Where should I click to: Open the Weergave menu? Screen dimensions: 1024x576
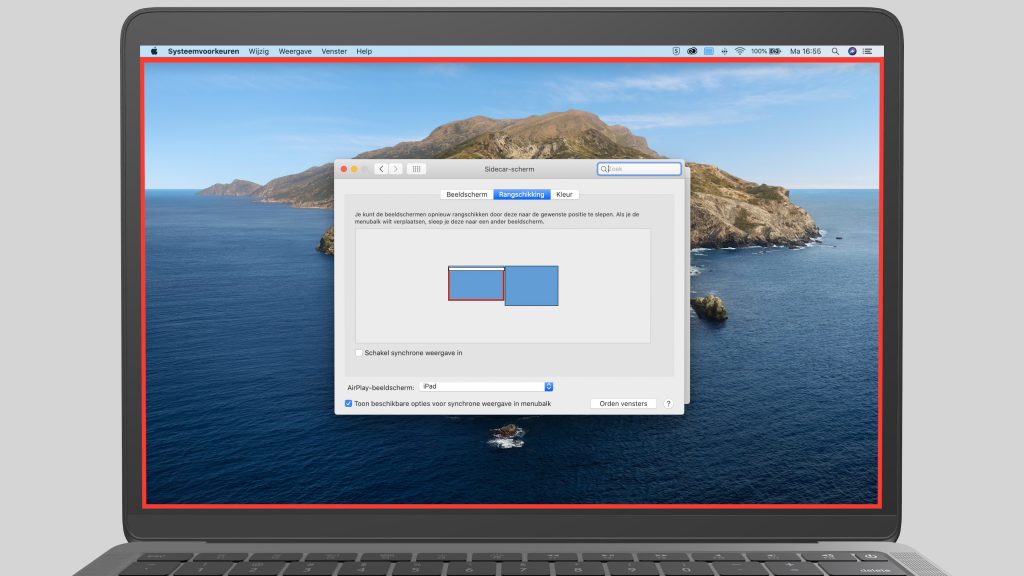(295, 51)
